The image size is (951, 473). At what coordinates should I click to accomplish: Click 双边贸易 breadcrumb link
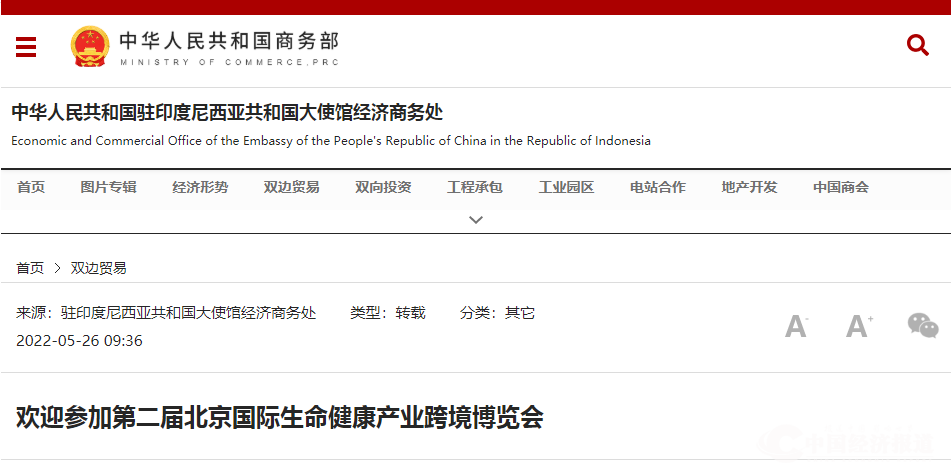(x=99, y=268)
